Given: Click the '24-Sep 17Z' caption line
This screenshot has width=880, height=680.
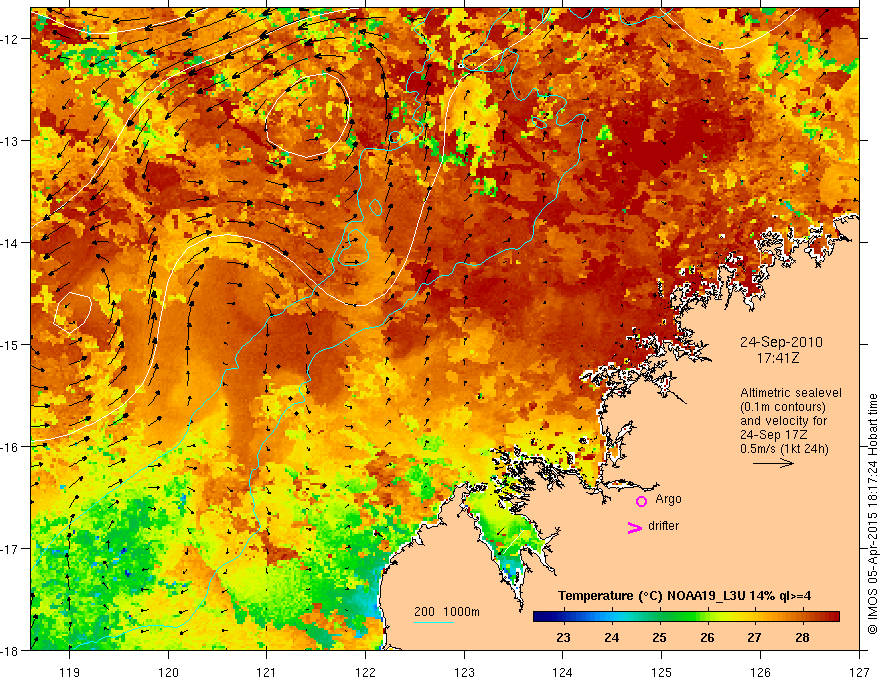Looking at the screenshot, I should [774, 435].
